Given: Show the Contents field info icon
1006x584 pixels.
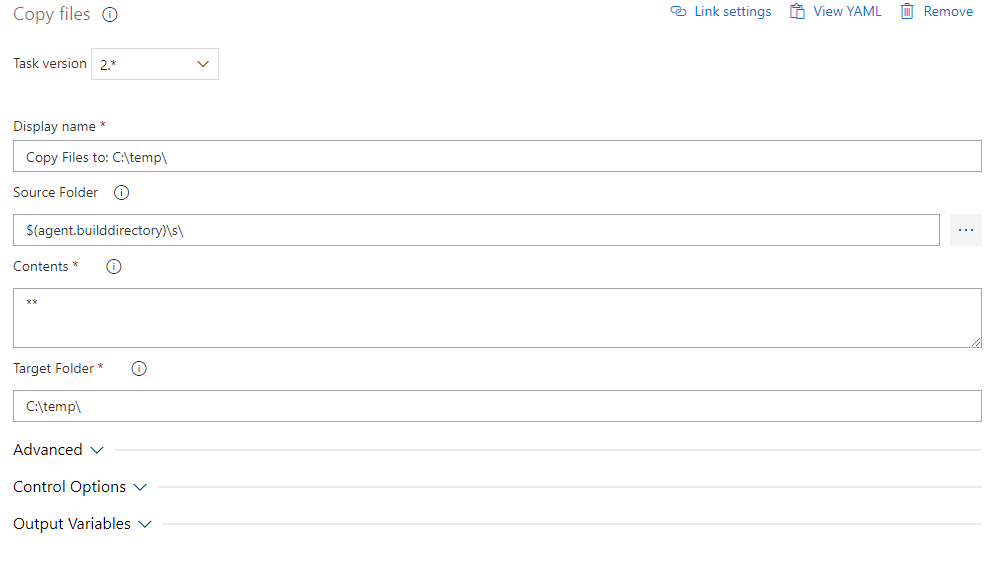Looking at the screenshot, I should [x=114, y=267].
